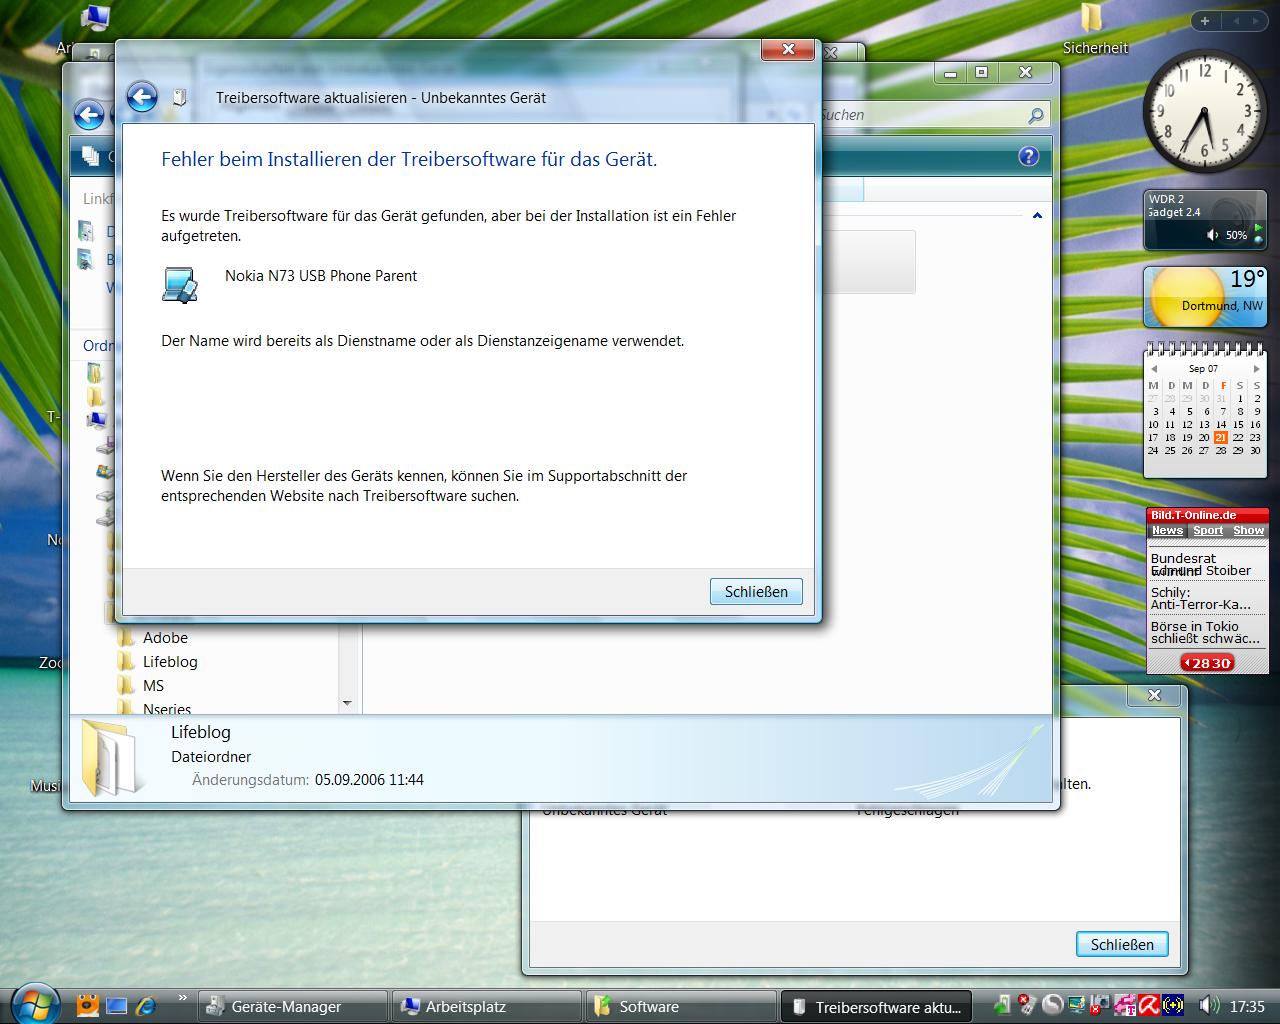Click the Show Desktop quick launch icon
This screenshot has height=1024, width=1280.
[x=117, y=1006]
